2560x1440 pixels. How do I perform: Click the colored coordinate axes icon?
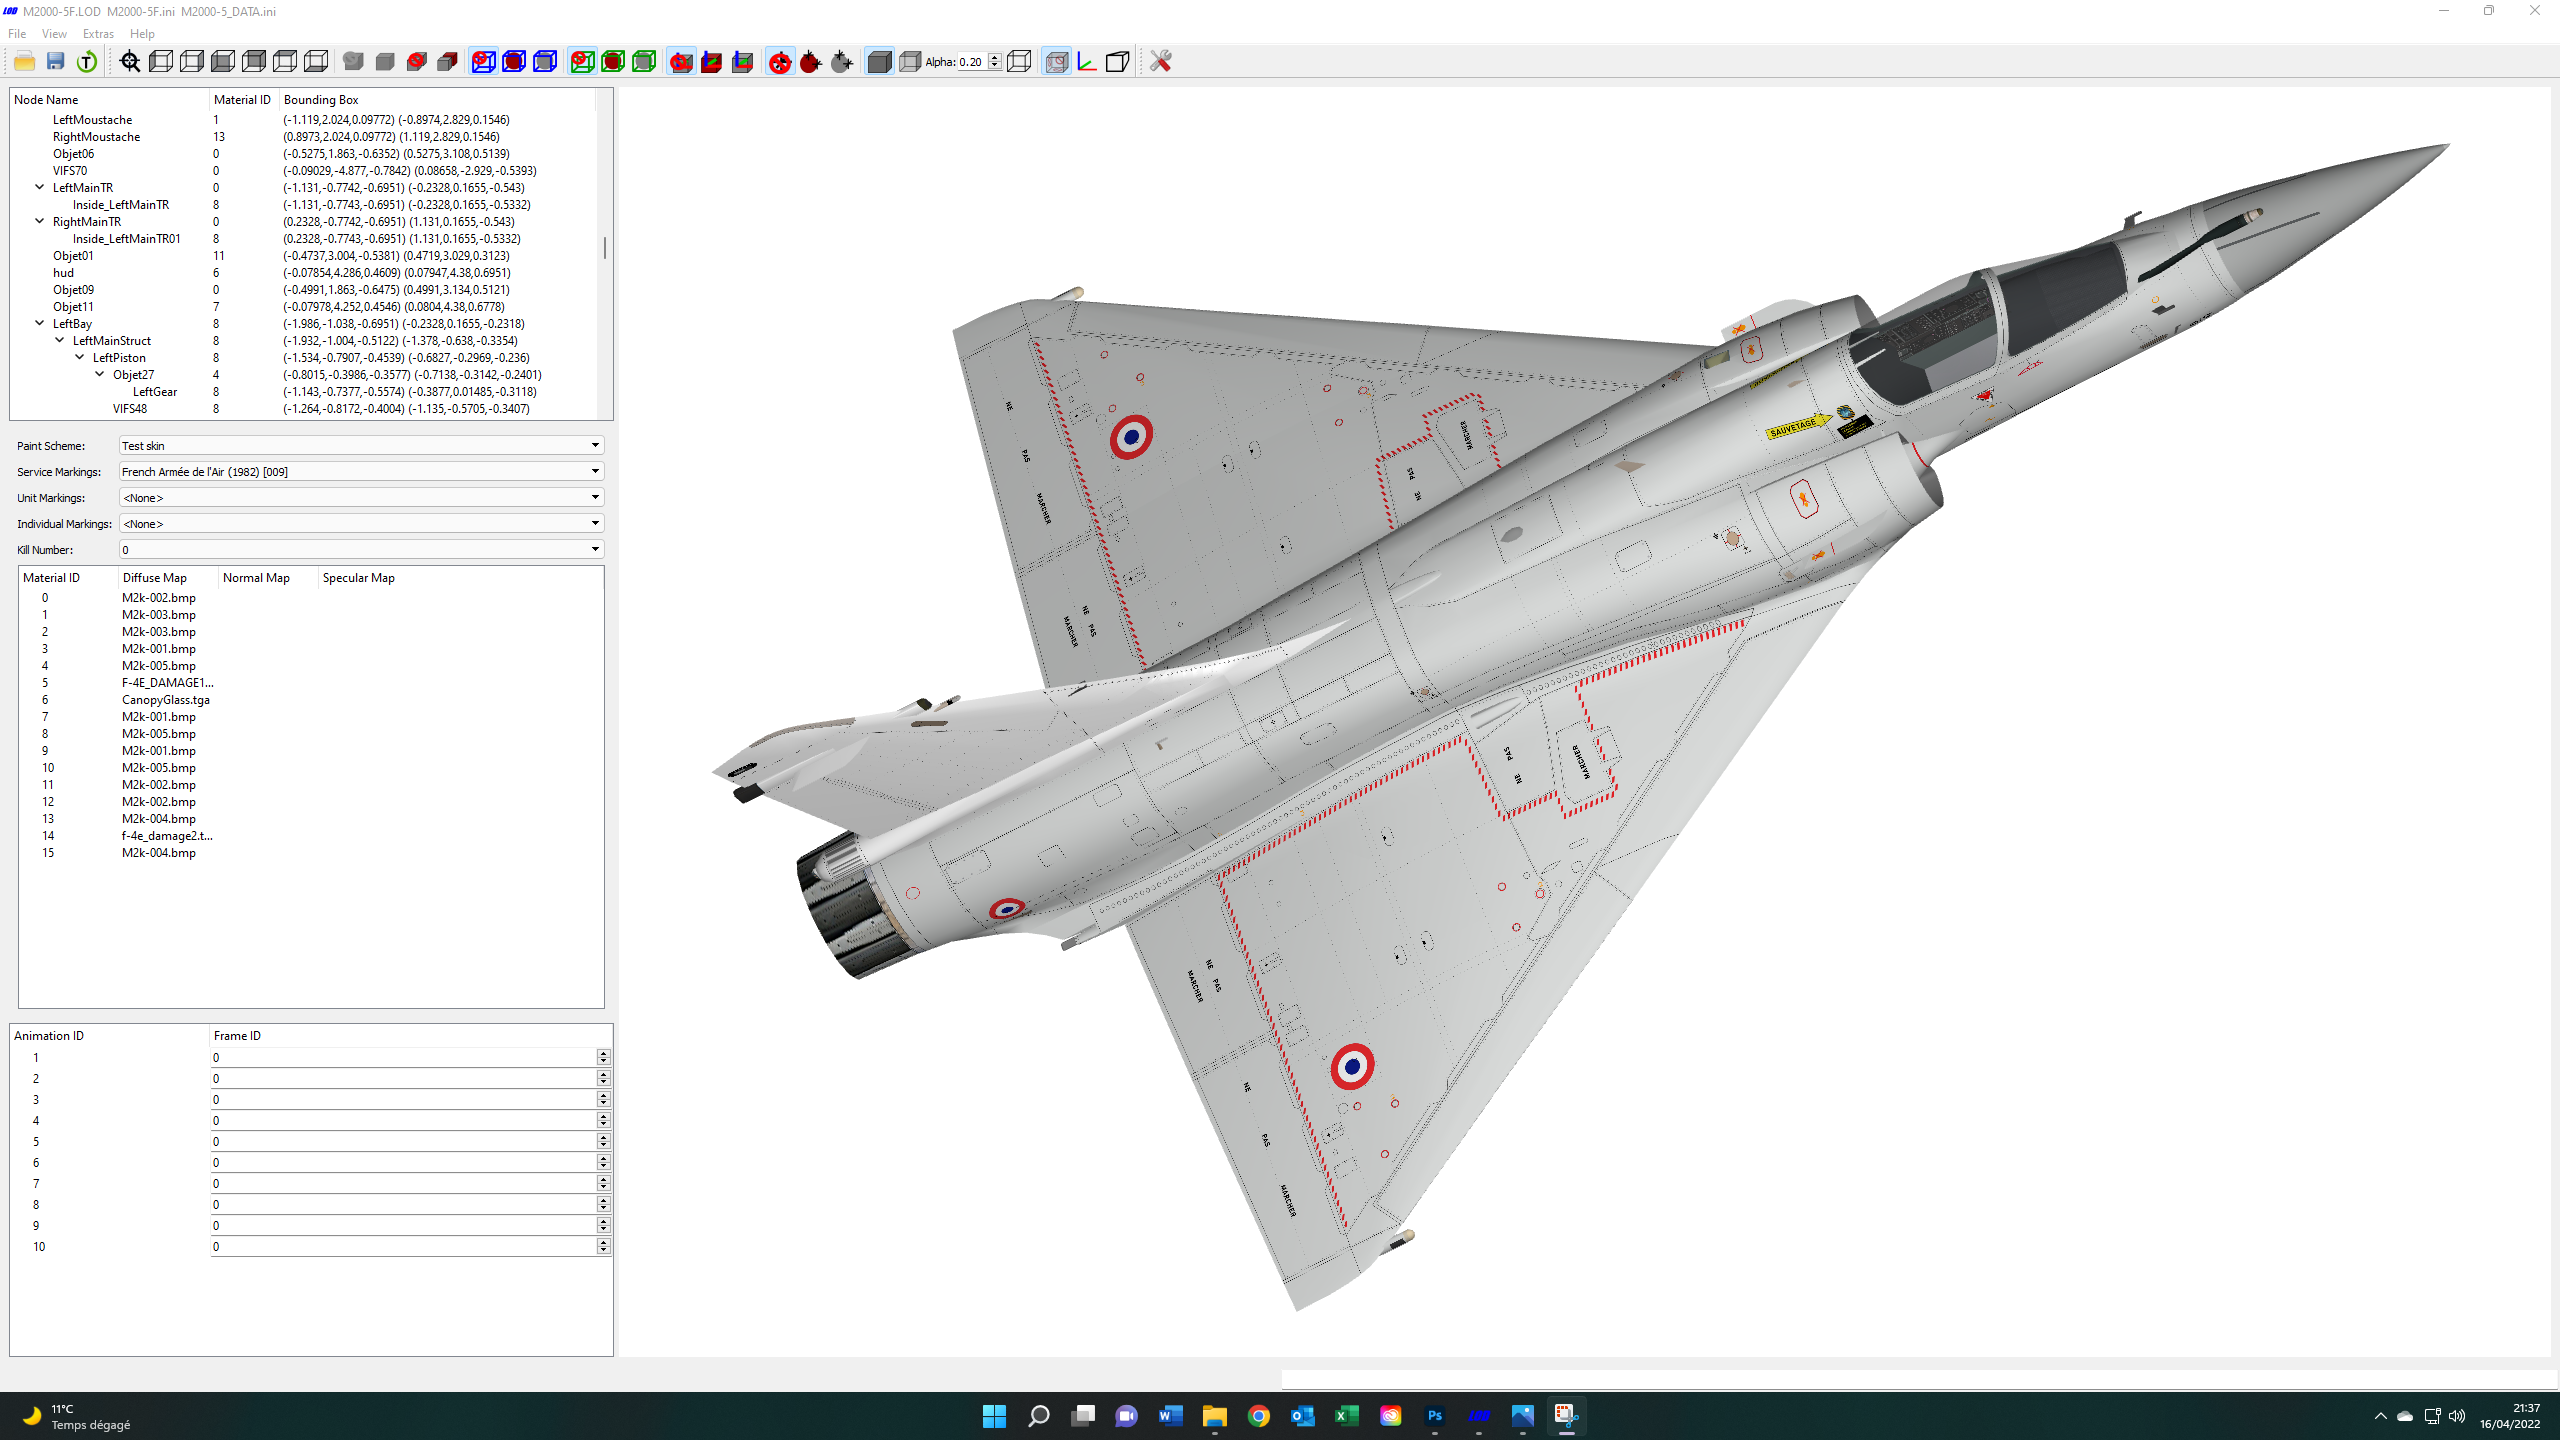pos(1087,62)
